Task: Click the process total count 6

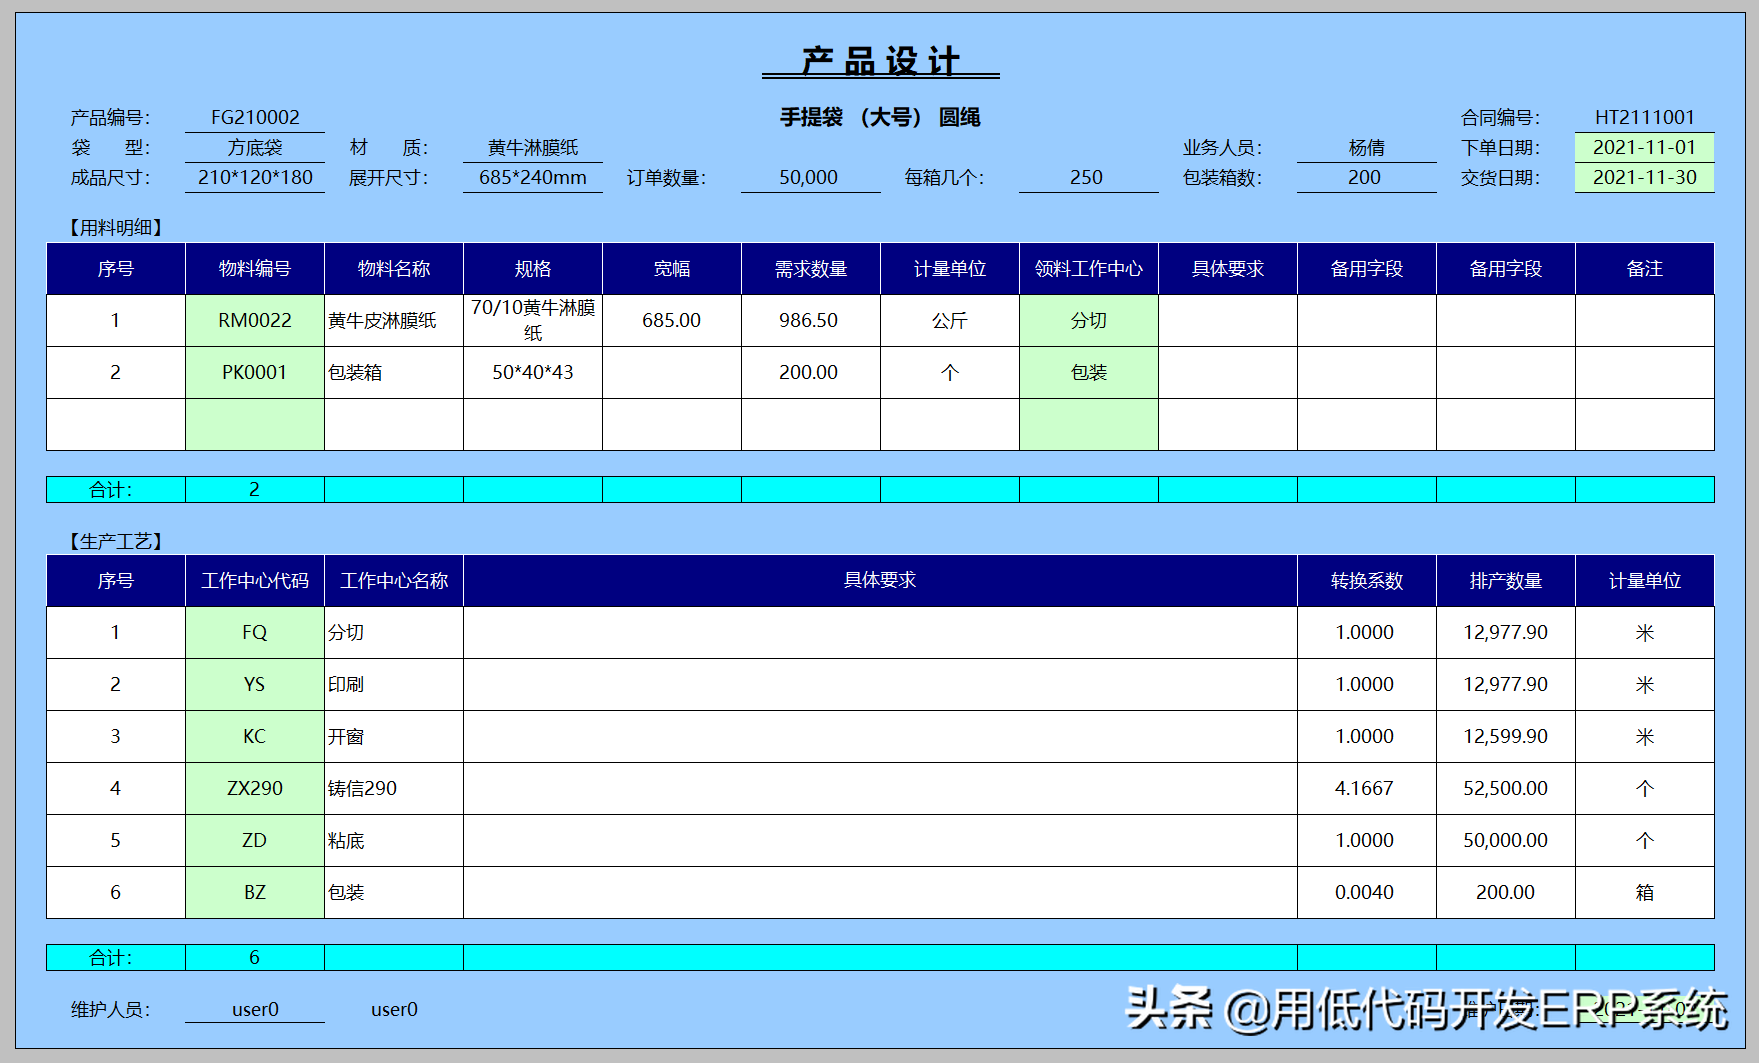Action: click(255, 958)
